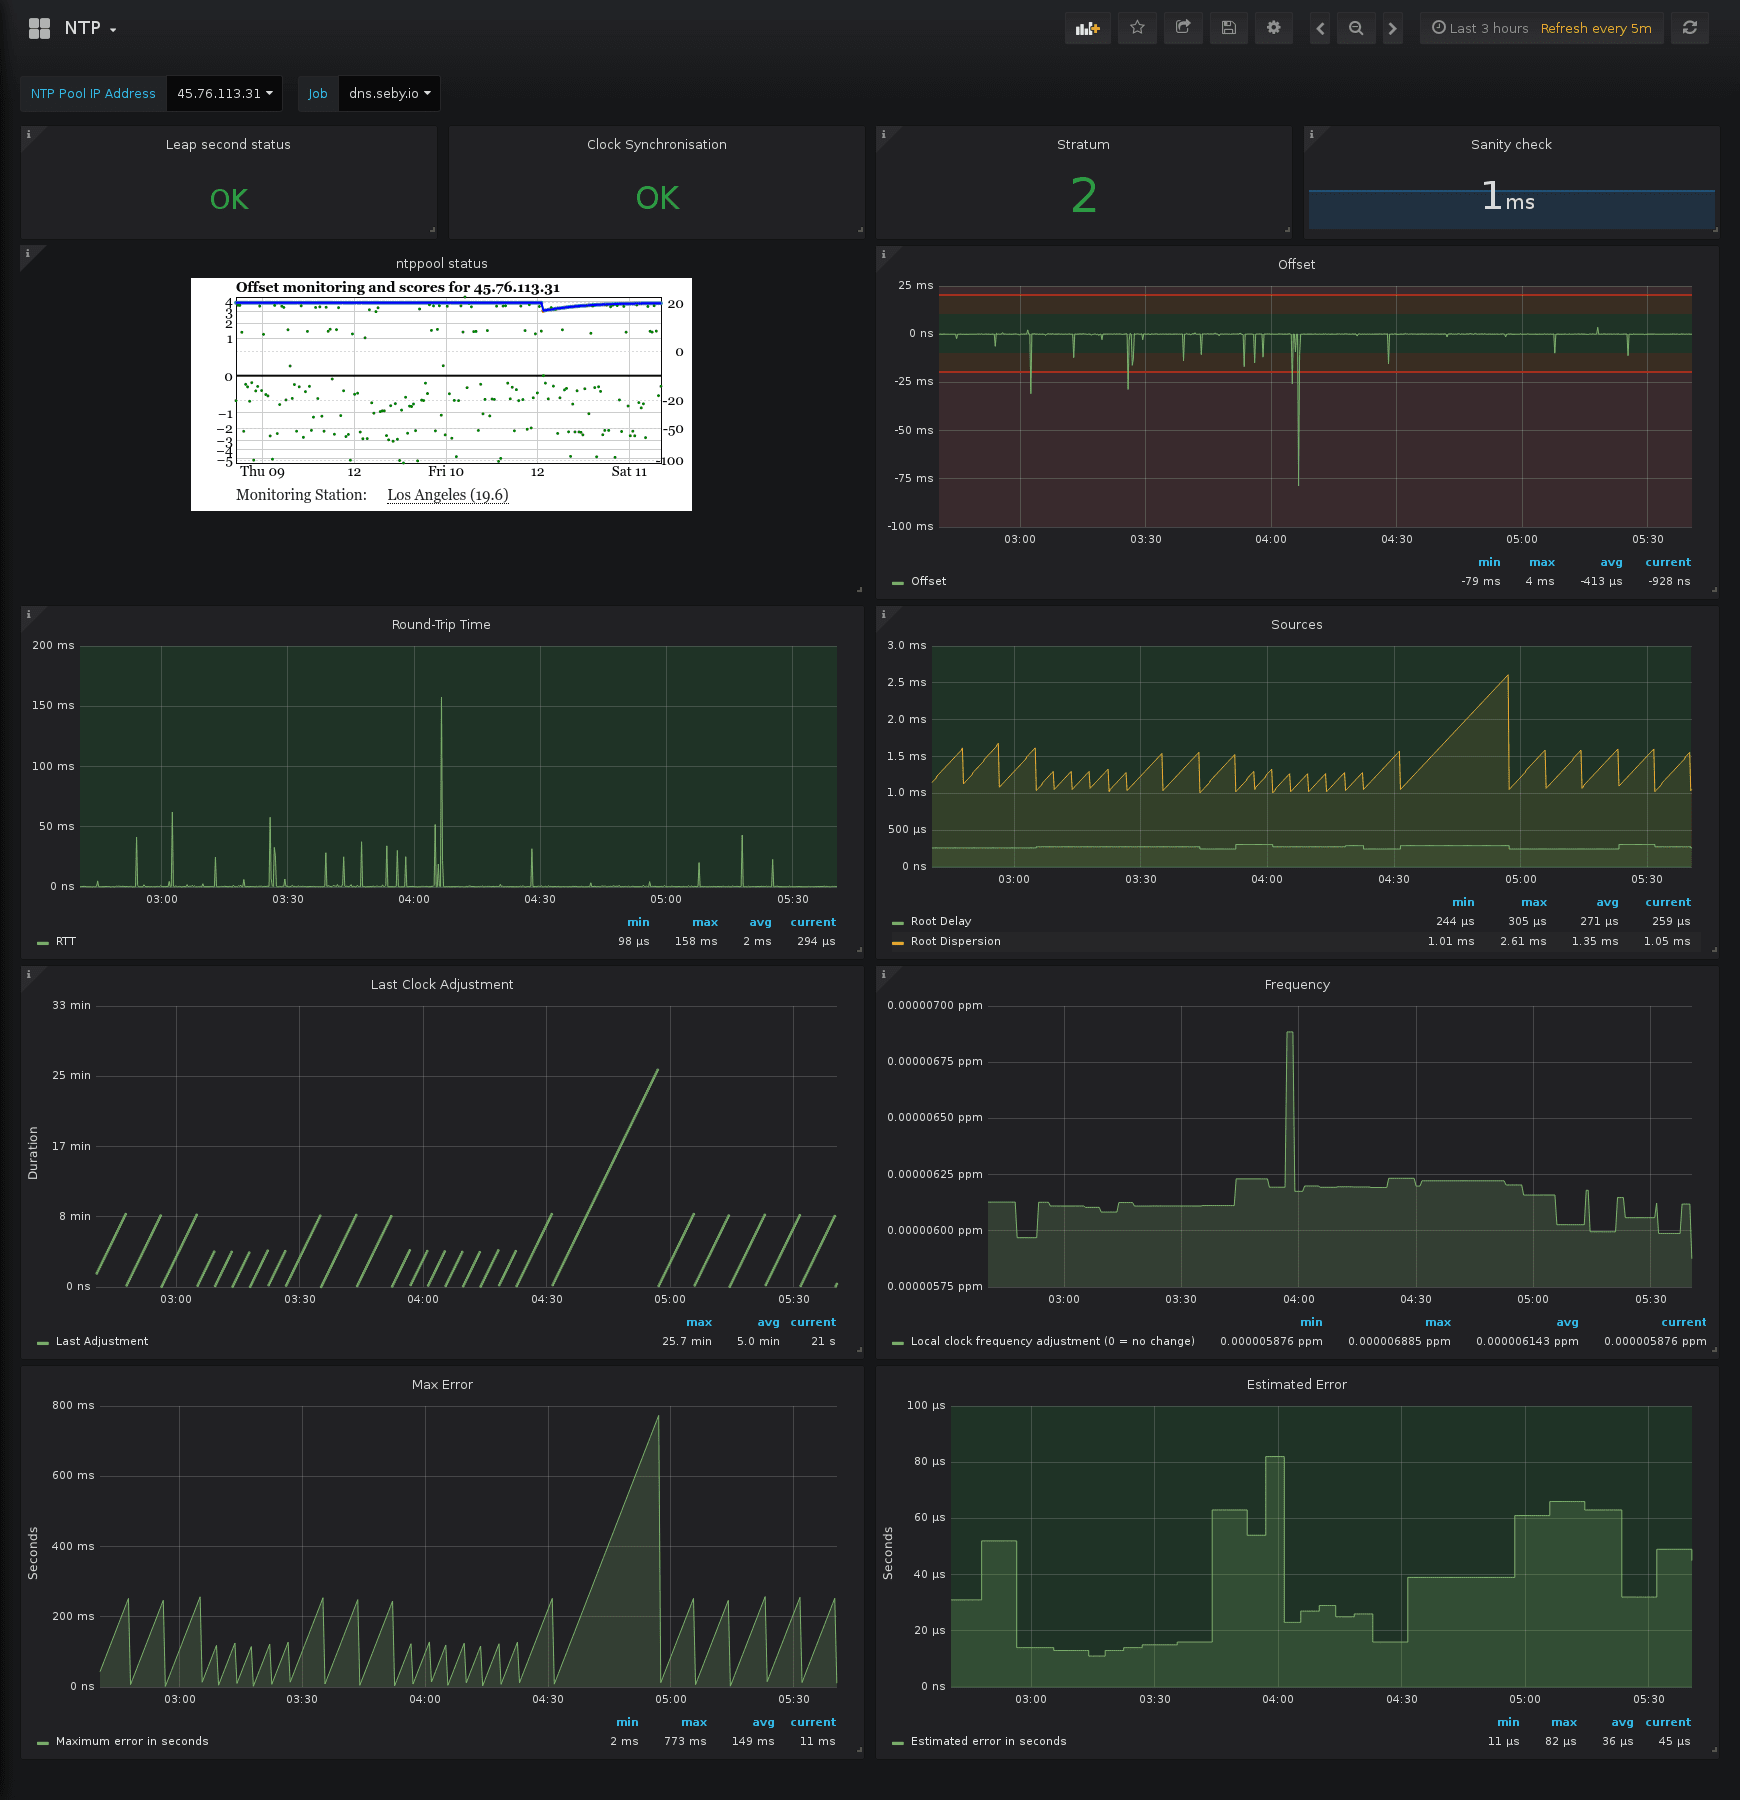
Task: Sort Estimated Error legend by min column
Action: point(1508,1722)
